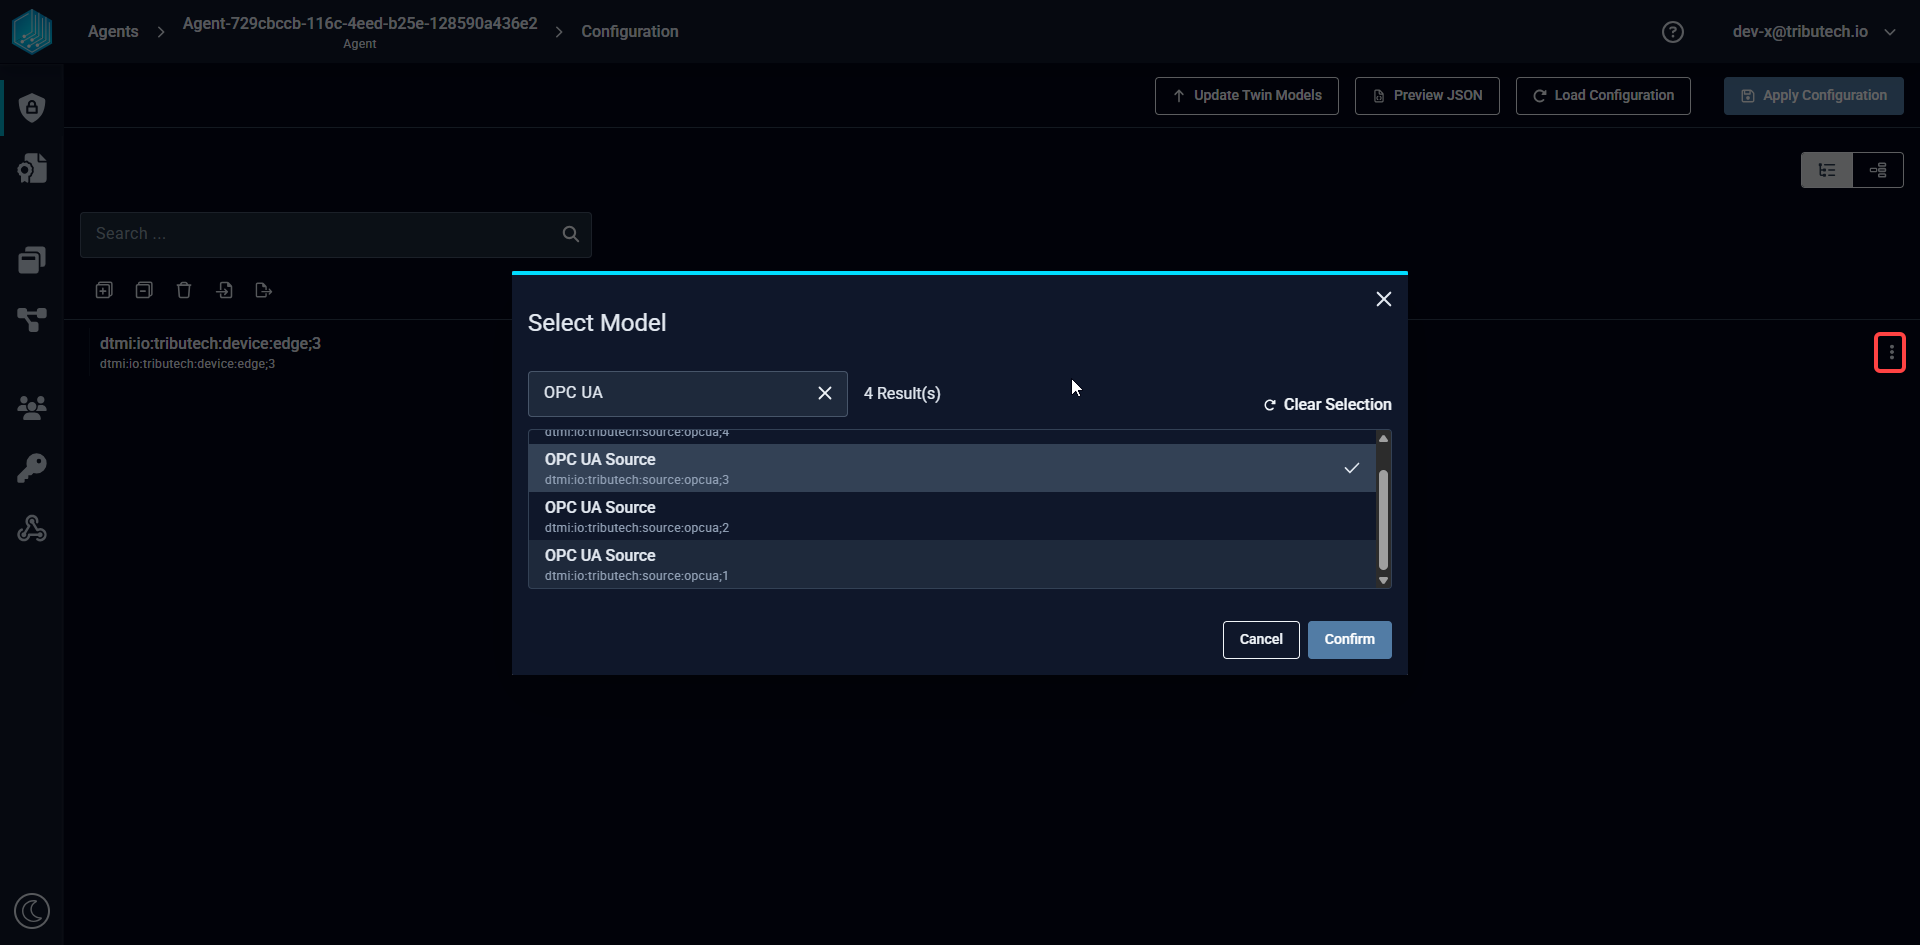Switch to tree list view

pos(1827,170)
